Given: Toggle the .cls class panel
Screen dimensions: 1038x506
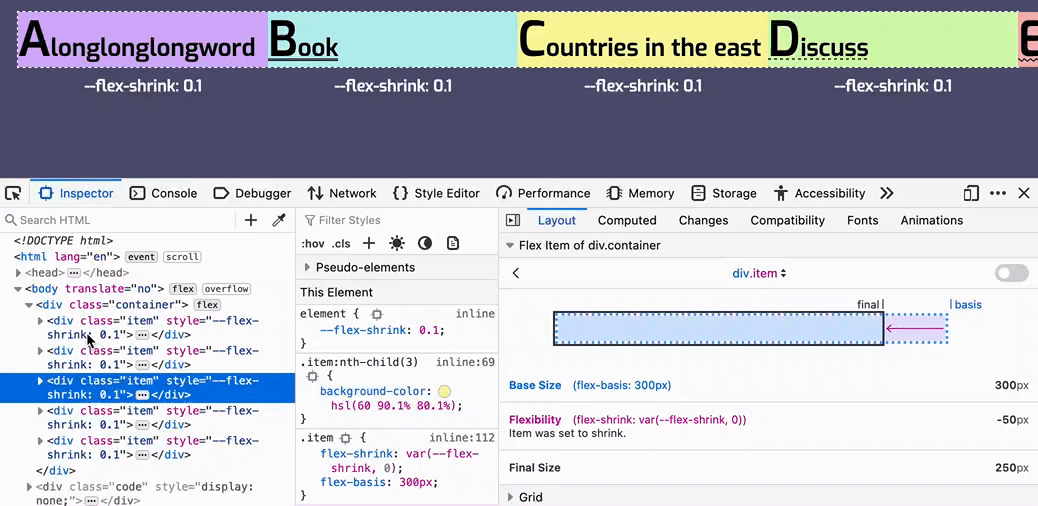Looking at the screenshot, I should pyautogui.click(x=342, y=243).
